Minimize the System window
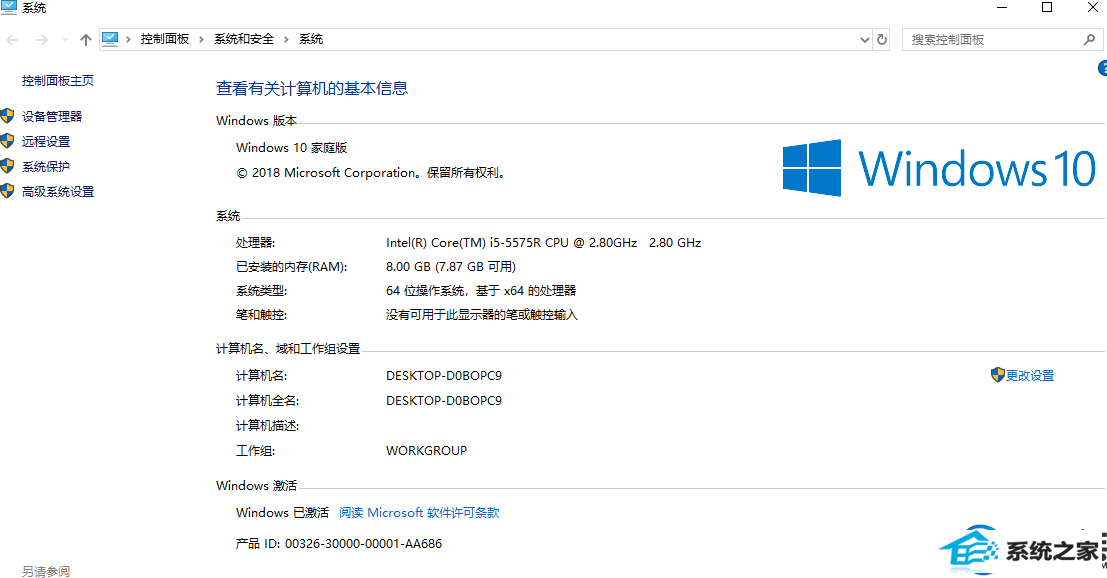 (x=1002, y=8)
